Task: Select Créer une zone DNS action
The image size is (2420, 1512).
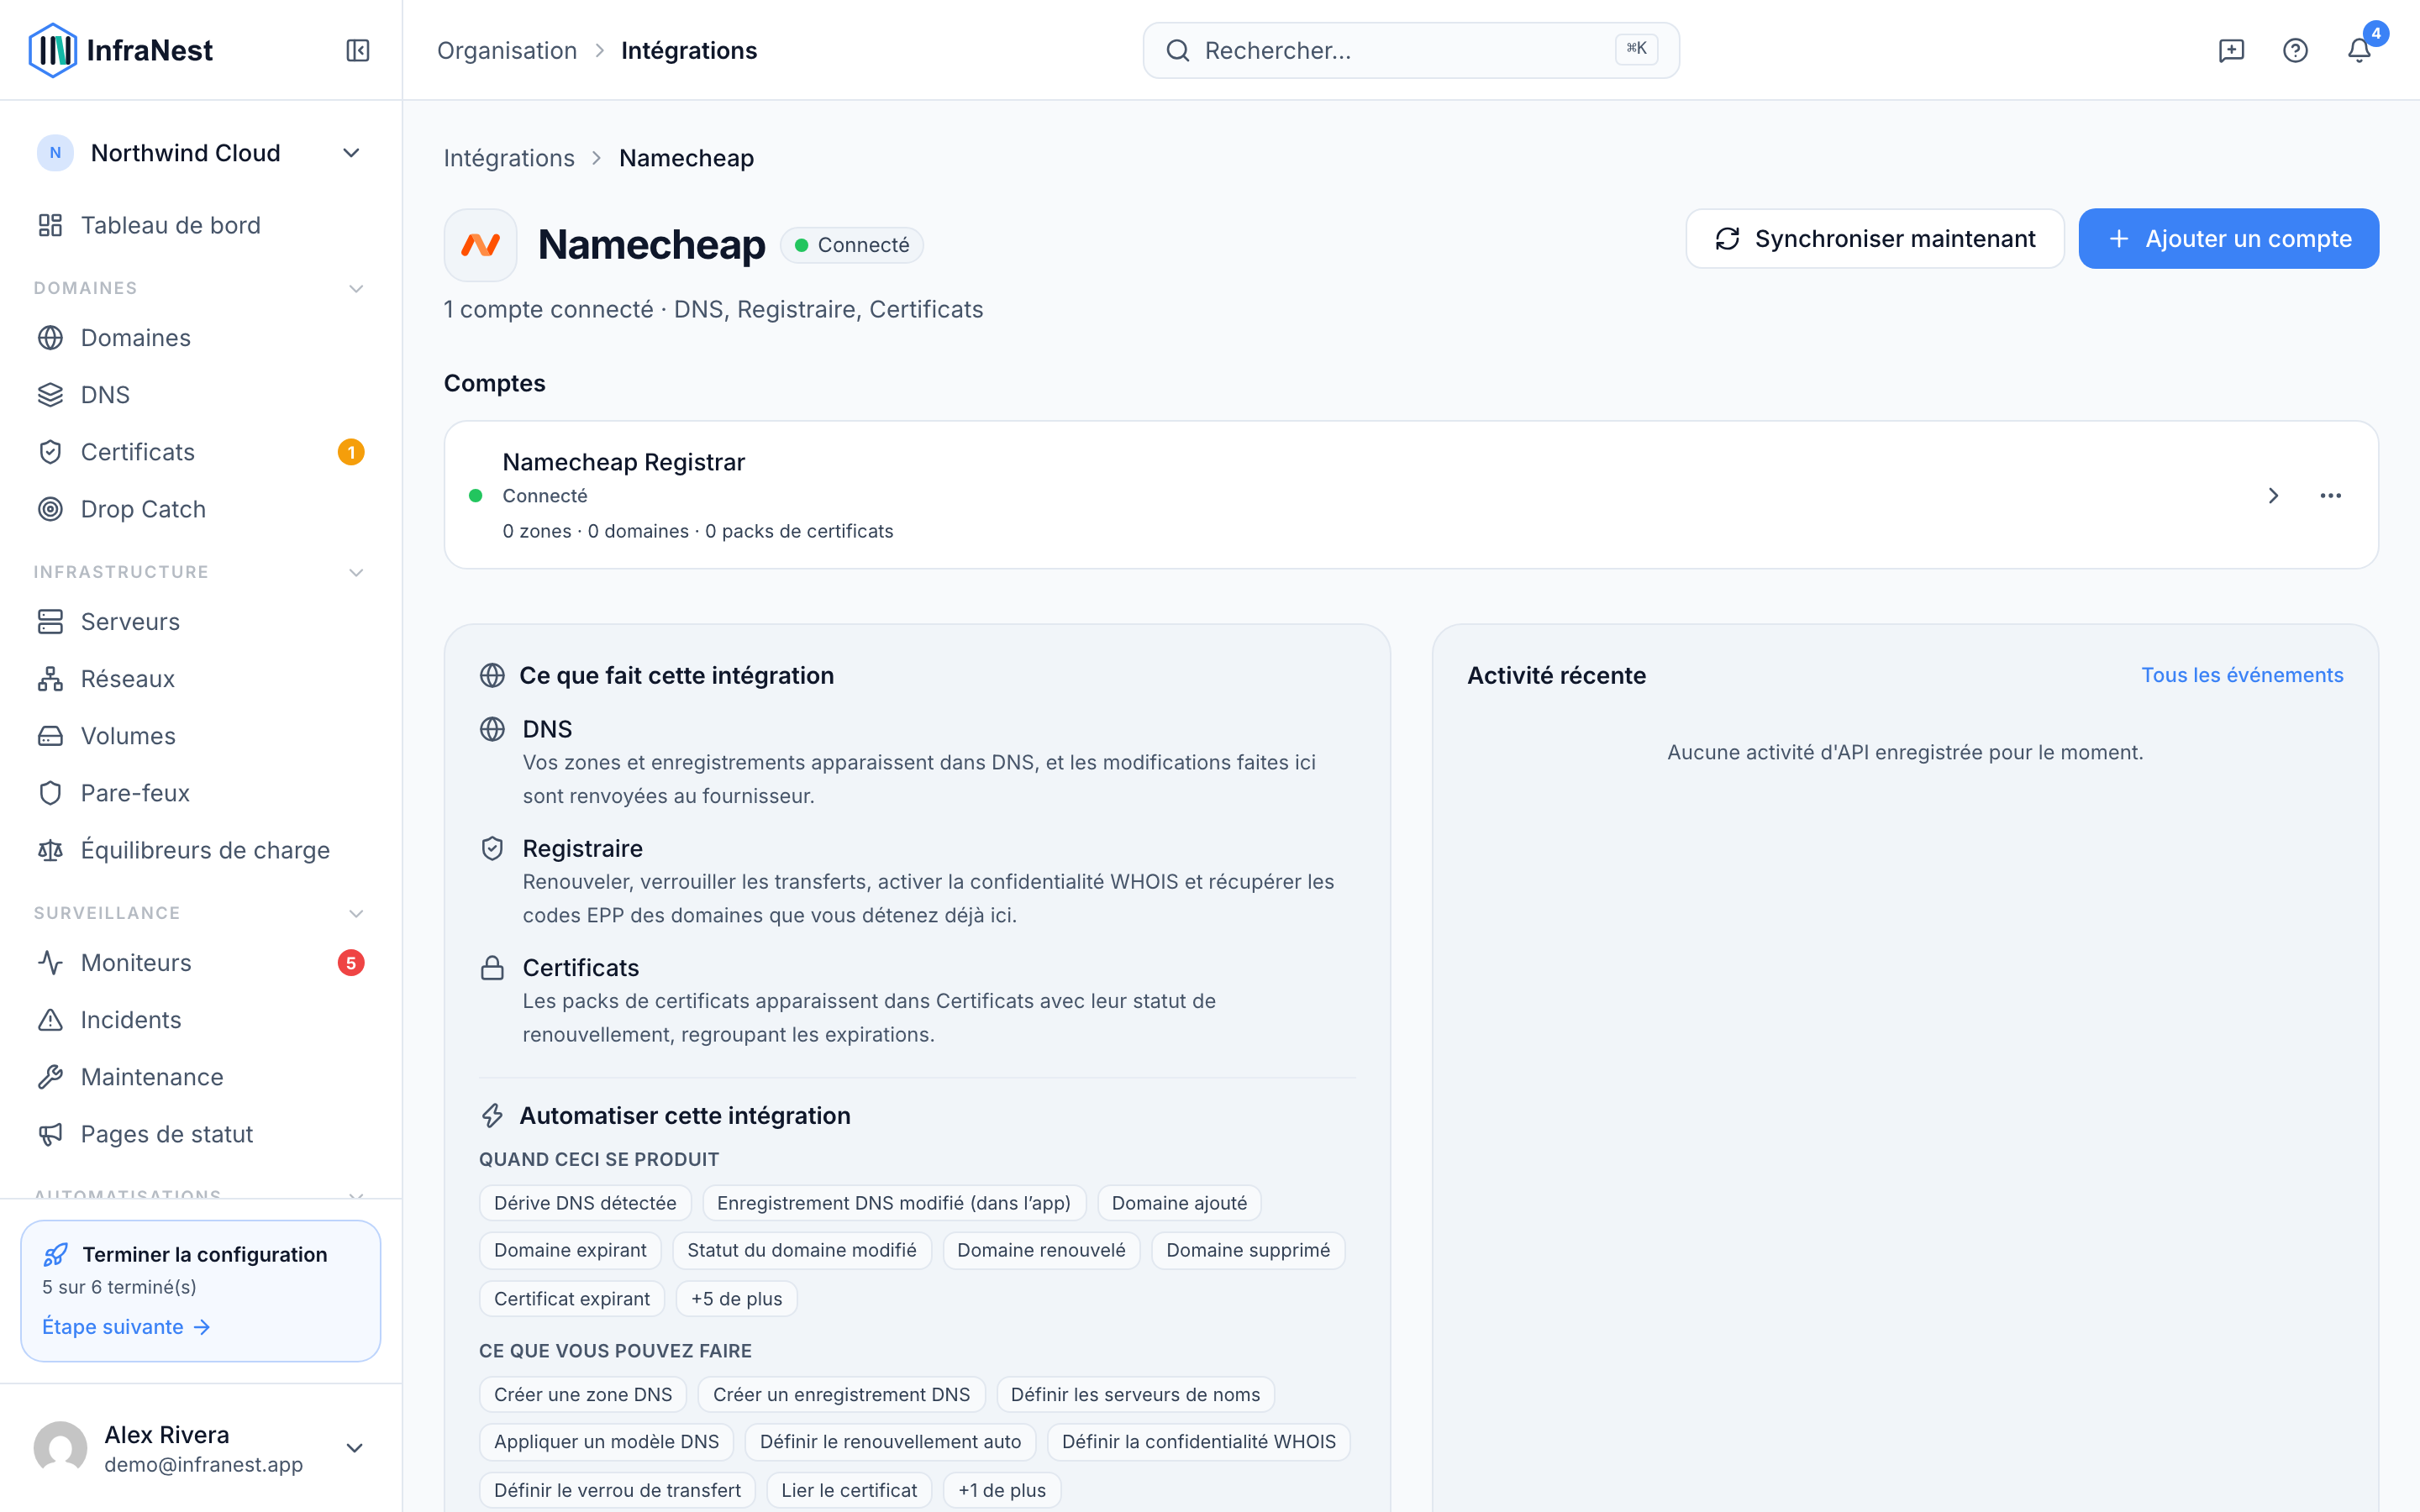Action: click(x=583, y=1394)
